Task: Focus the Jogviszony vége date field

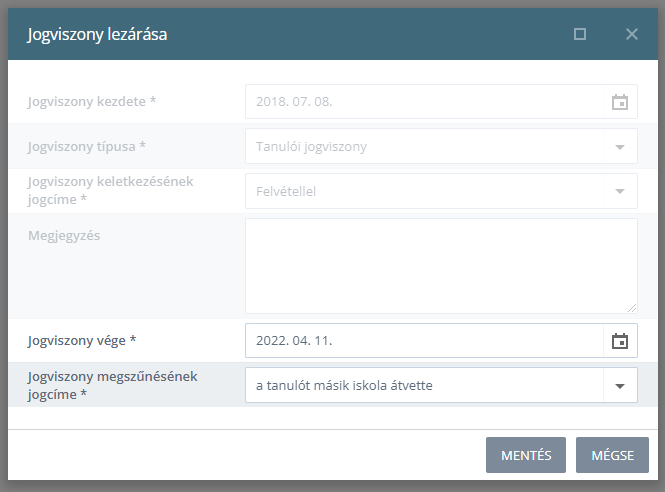Action: click(424, 341)
